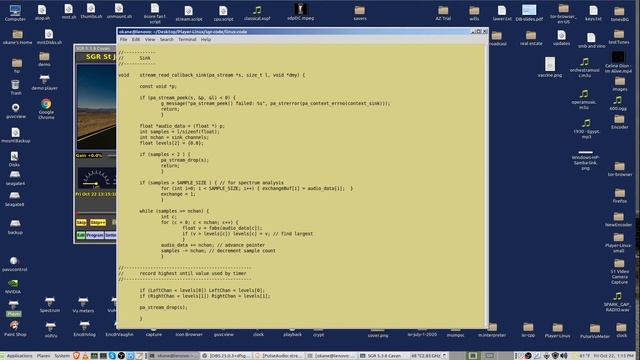Switch to PulseAudio taskbar window
The image size is (640, 360).
tap(278, 356)
